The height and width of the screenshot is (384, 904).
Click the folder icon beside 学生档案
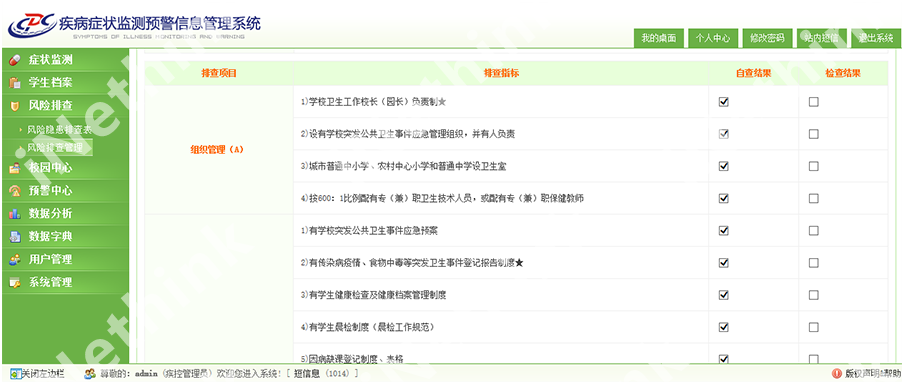click(15, 83)
